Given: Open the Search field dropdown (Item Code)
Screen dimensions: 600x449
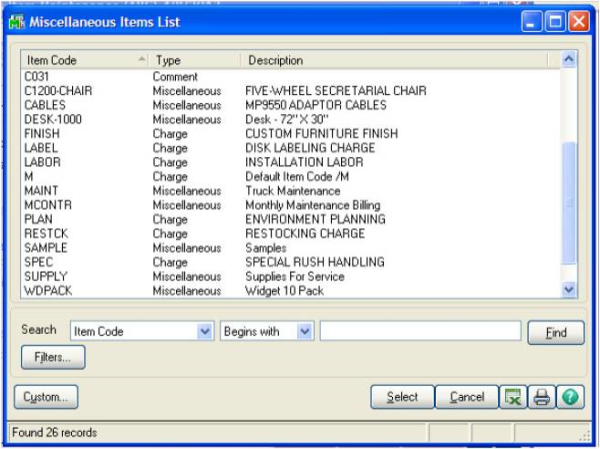Looking at the screenshot, I should pos(205,331).
